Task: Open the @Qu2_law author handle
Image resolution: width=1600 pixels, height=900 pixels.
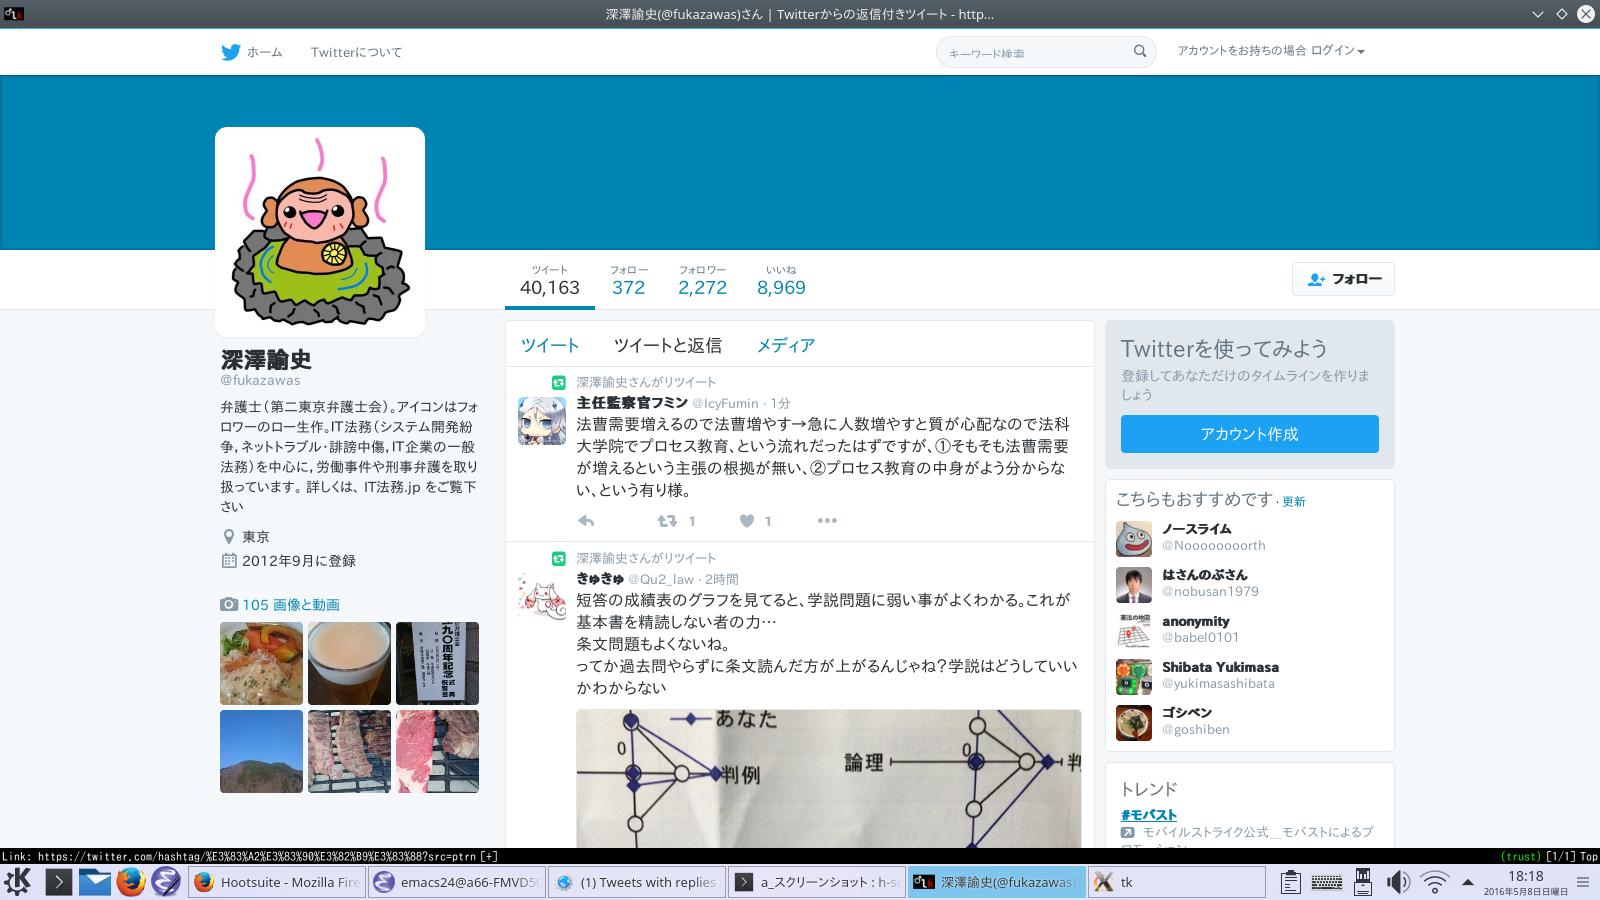Action: 661,579
